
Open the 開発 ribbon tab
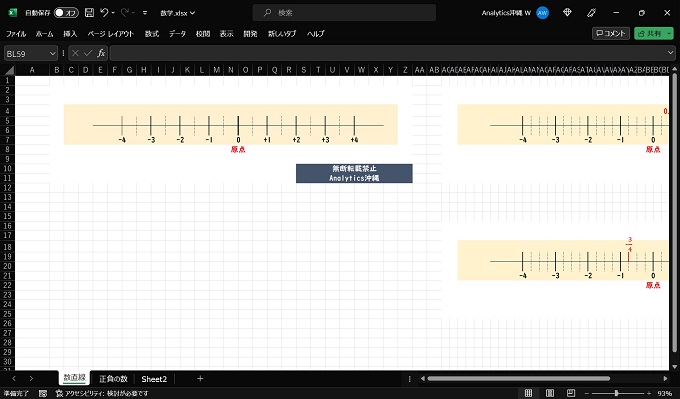[250, 33]
